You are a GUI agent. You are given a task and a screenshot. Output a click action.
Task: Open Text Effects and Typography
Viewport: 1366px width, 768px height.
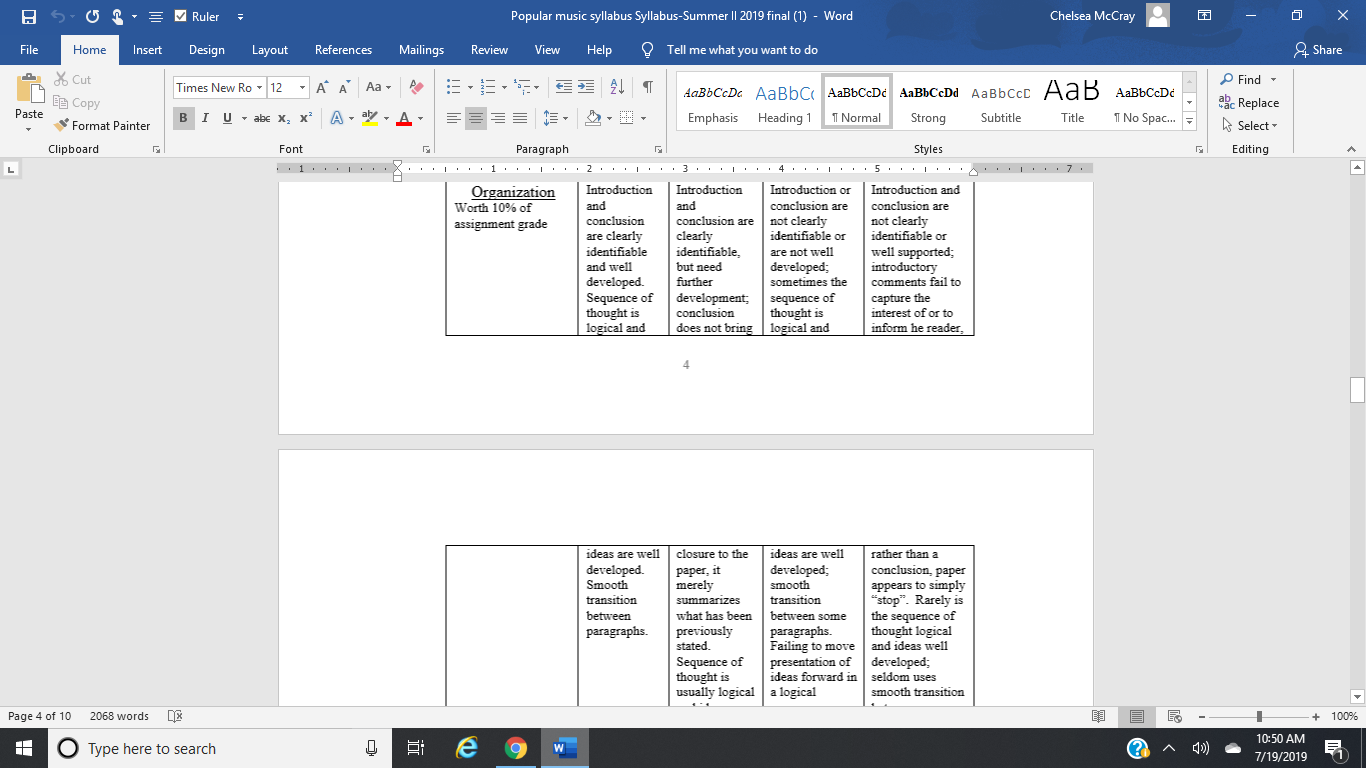tap(336, 118)
